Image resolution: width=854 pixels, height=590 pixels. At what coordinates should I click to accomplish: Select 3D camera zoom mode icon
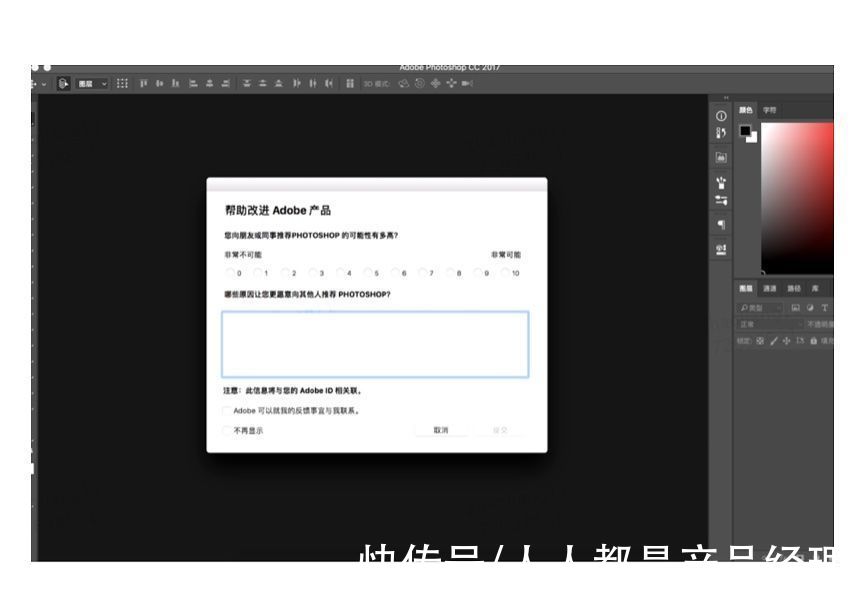pyautogui.click(x=467, y=83)
